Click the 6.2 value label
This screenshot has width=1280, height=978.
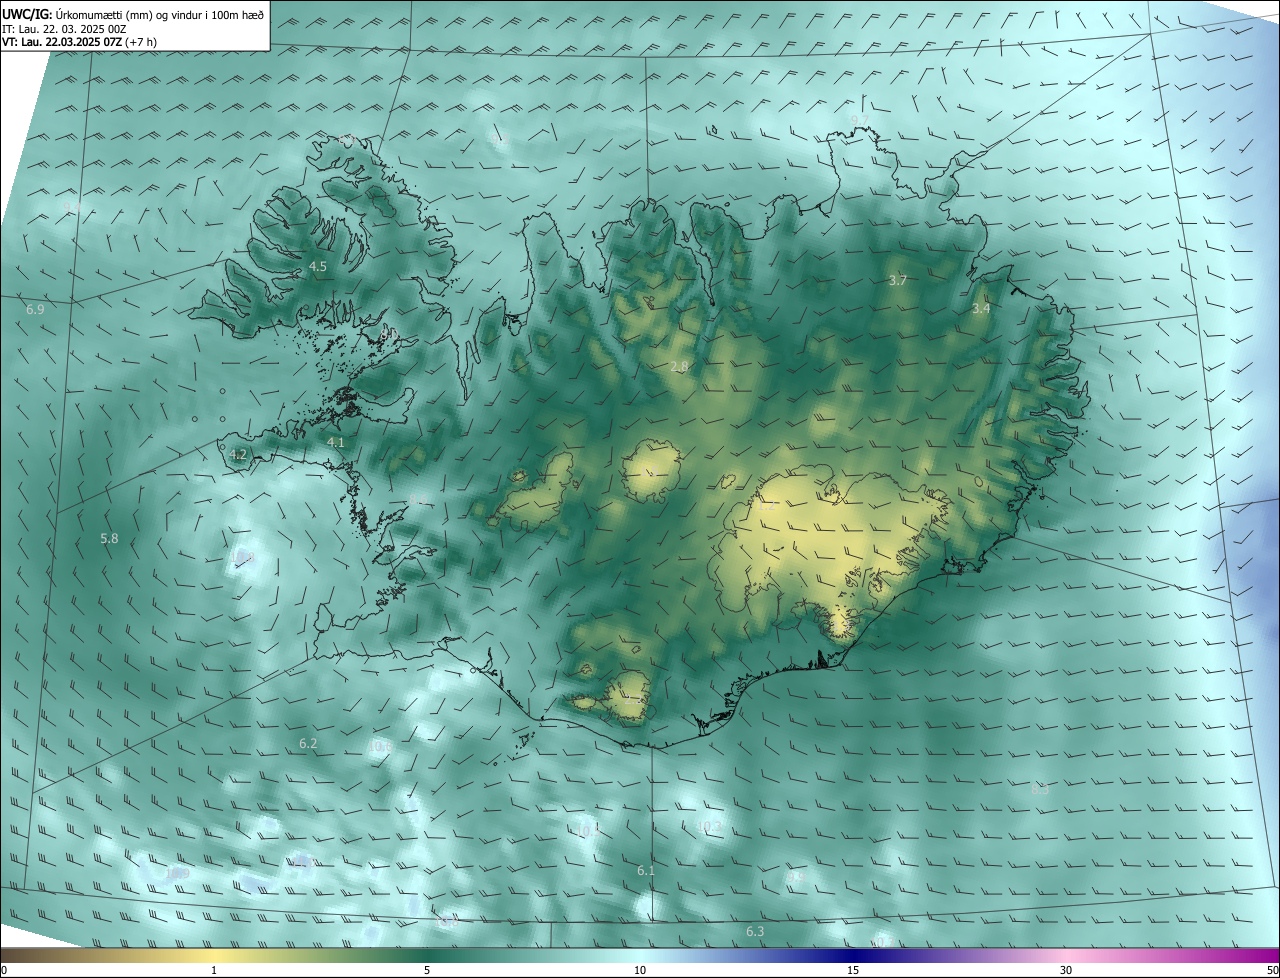(308, 744)
